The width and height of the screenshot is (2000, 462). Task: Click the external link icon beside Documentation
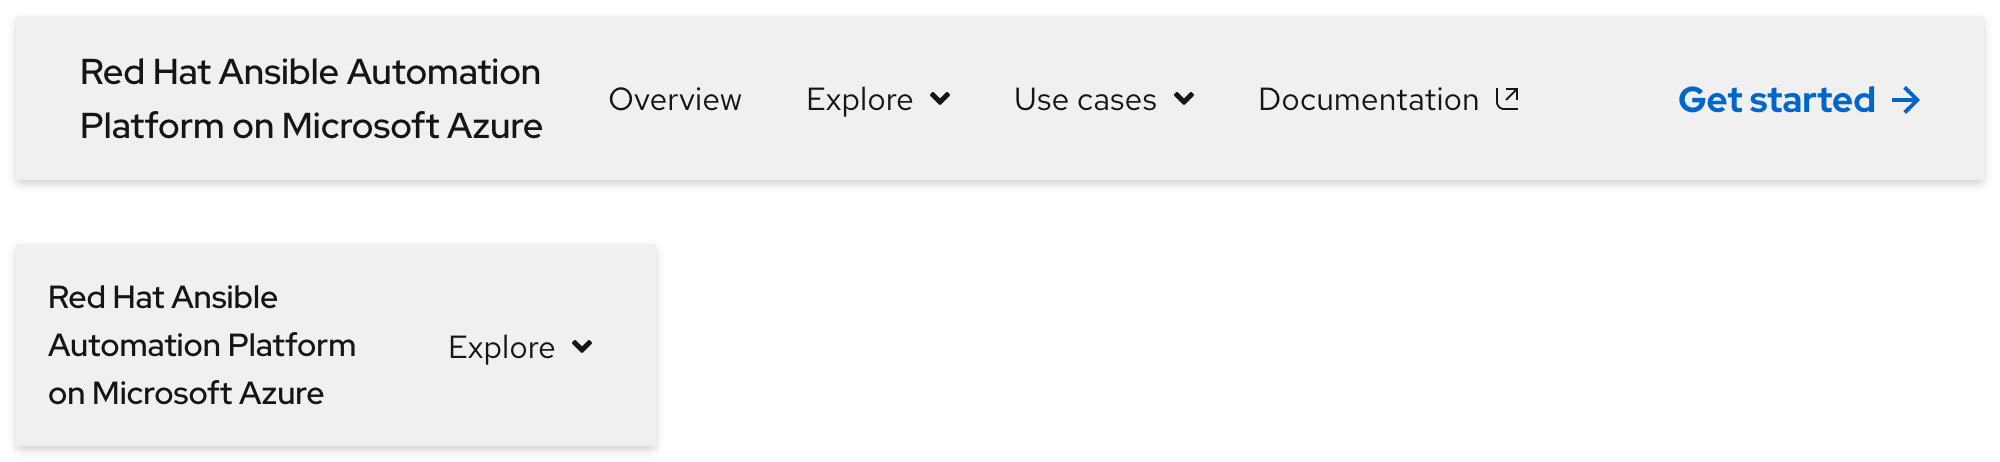(1507, 99)
